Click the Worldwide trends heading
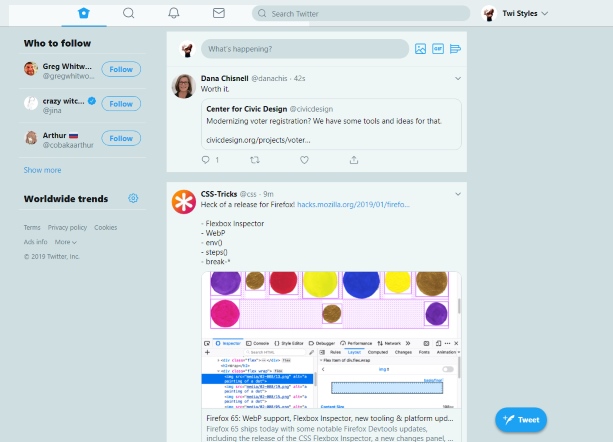The image size is (613, 442). 66,199
